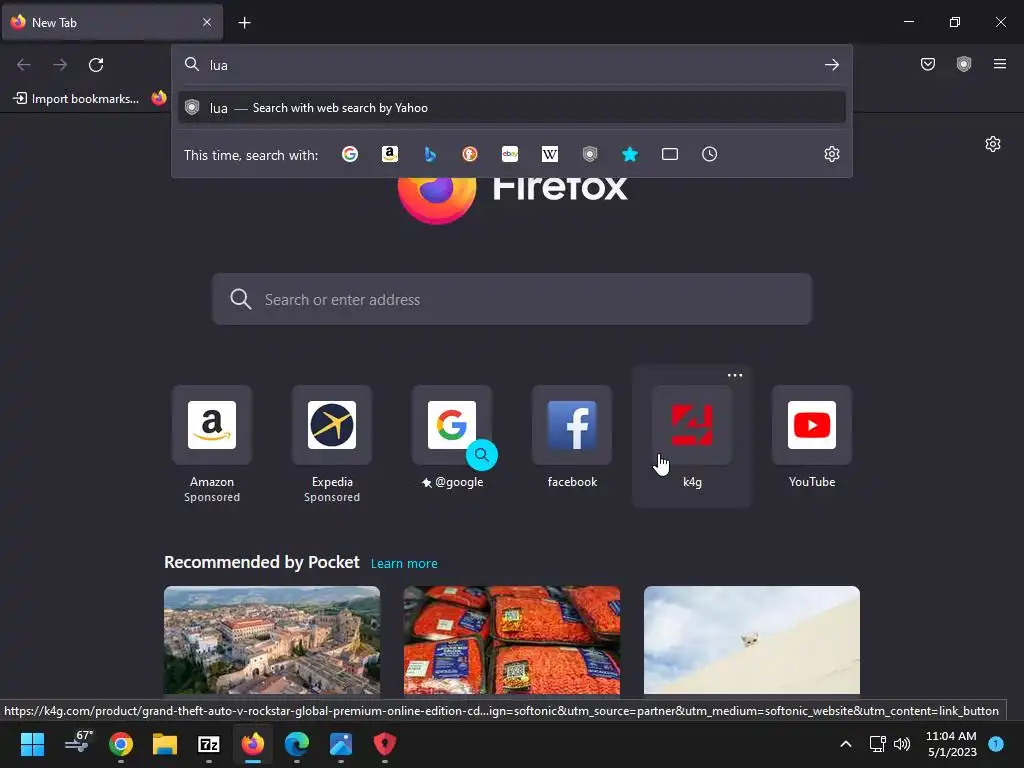The width and height of the screenshot is (1024, 768).
Task: Open the Firefox bookmark icon in bookmarks toolbar
Action: click(159, 98)
